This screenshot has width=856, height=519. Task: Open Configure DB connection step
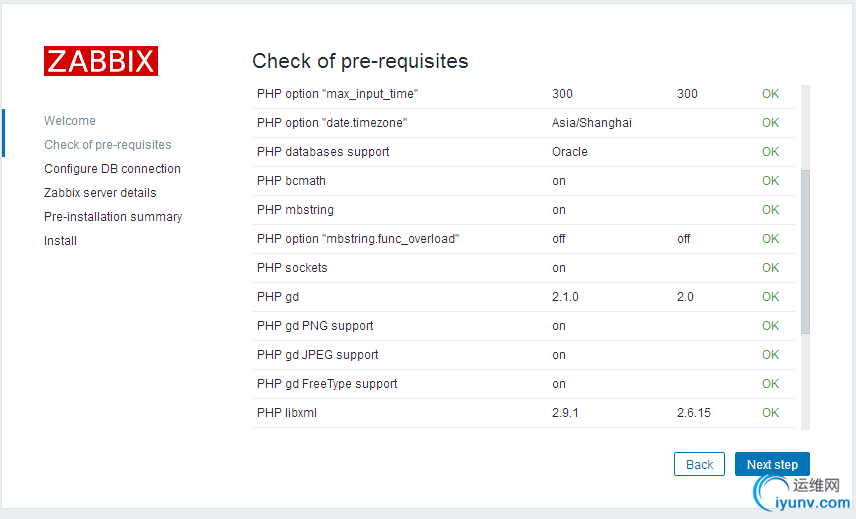pyautogui.click(x=112, y=169)
